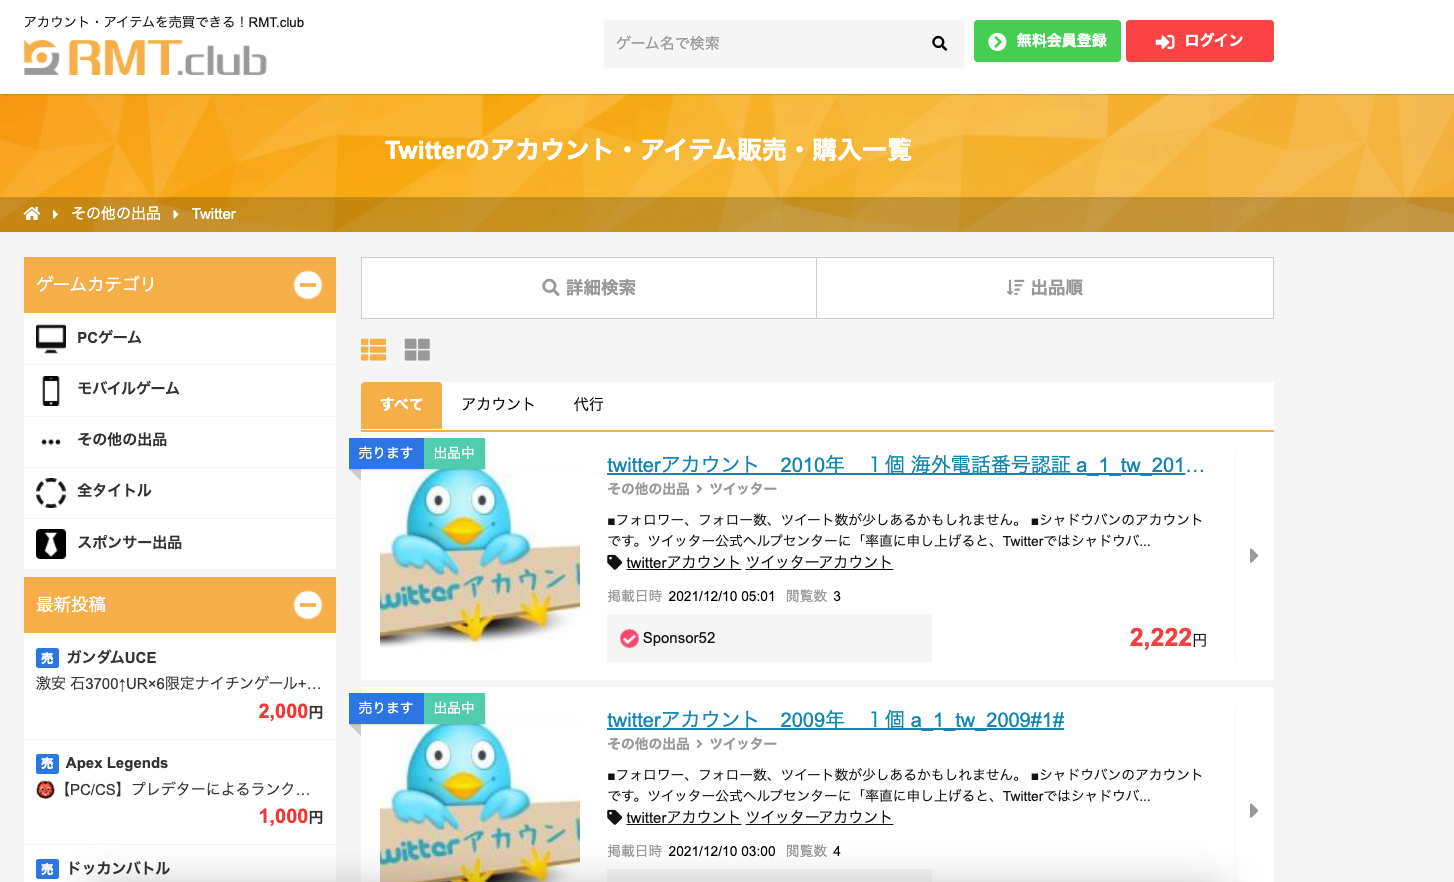Open the 出品順 sort dropdown
1454x882 pixels.
tap(1045, 288)
